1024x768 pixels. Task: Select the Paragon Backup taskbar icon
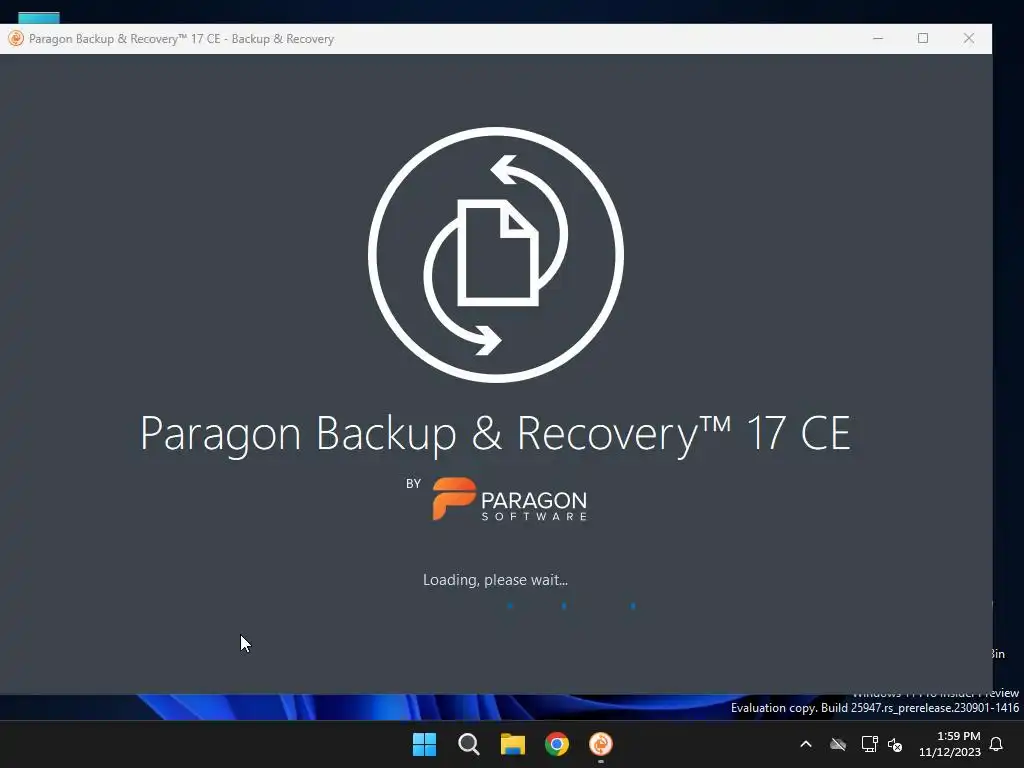601,744
